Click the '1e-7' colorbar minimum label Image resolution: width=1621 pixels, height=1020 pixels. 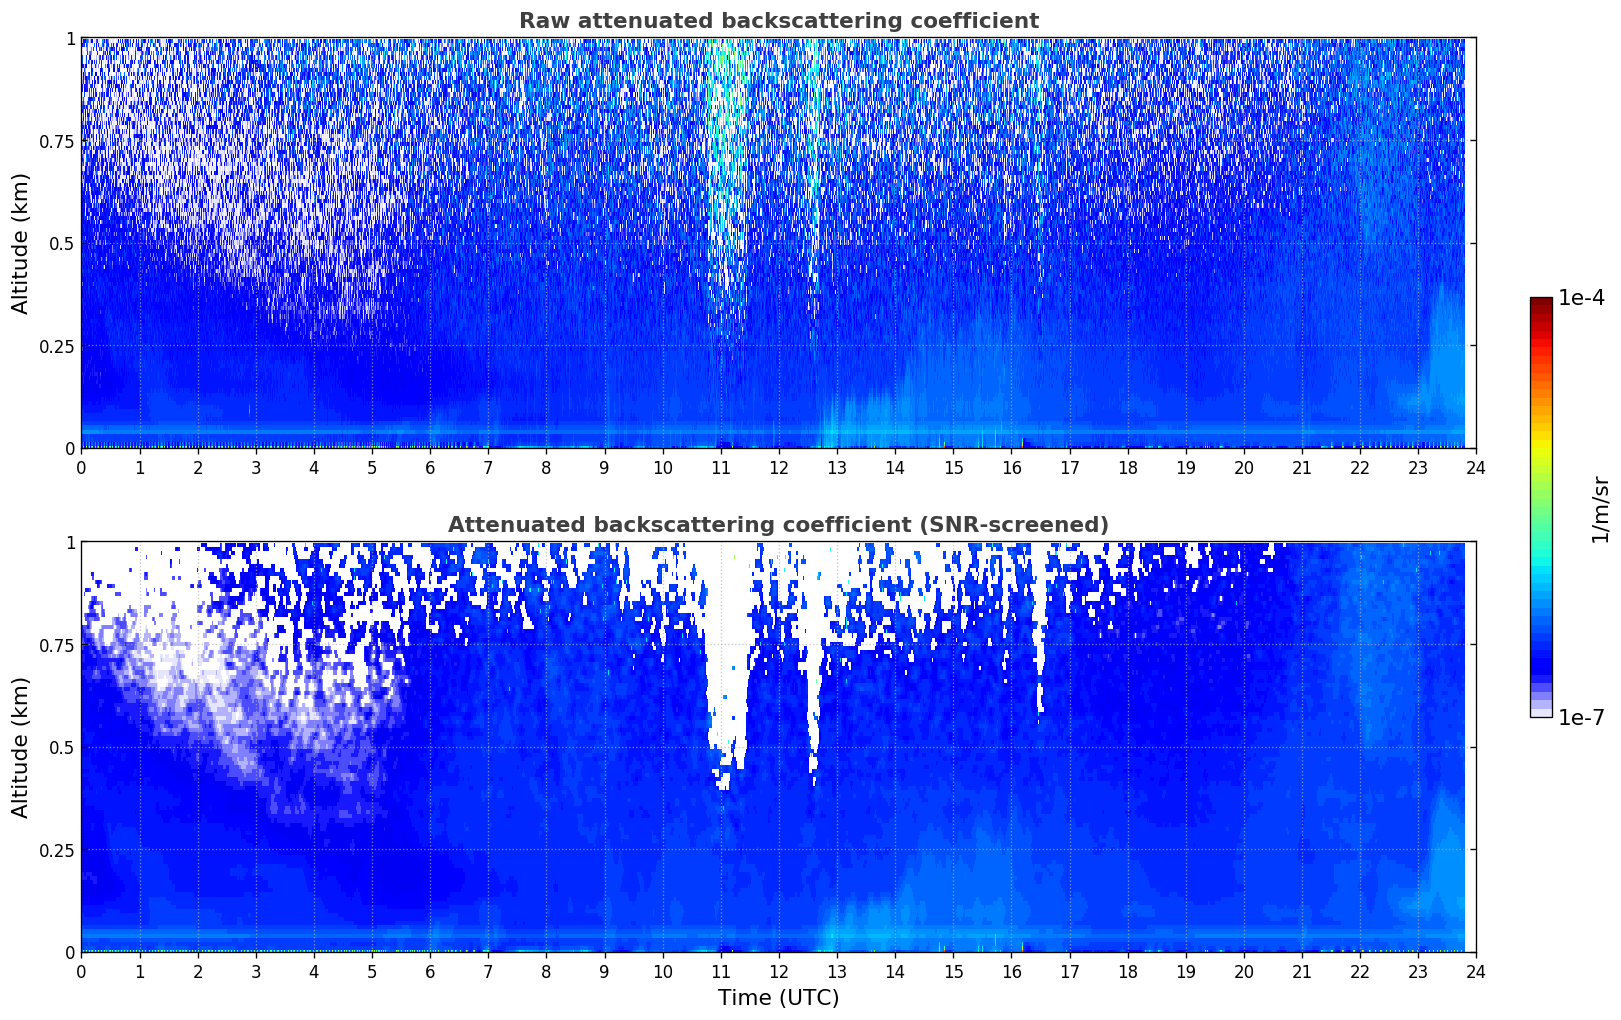[1581, 718]
